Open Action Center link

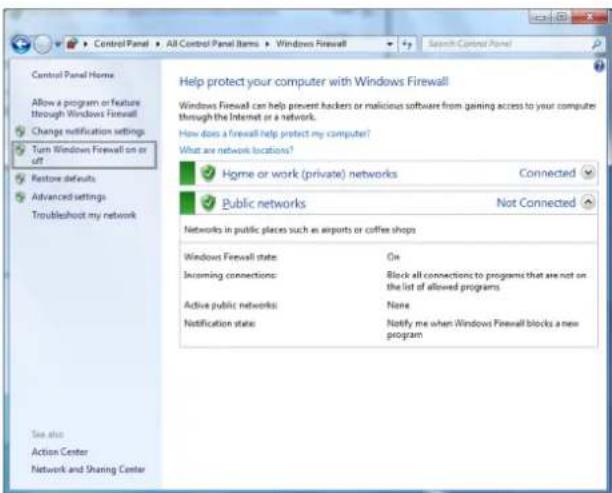coord(59,452)
